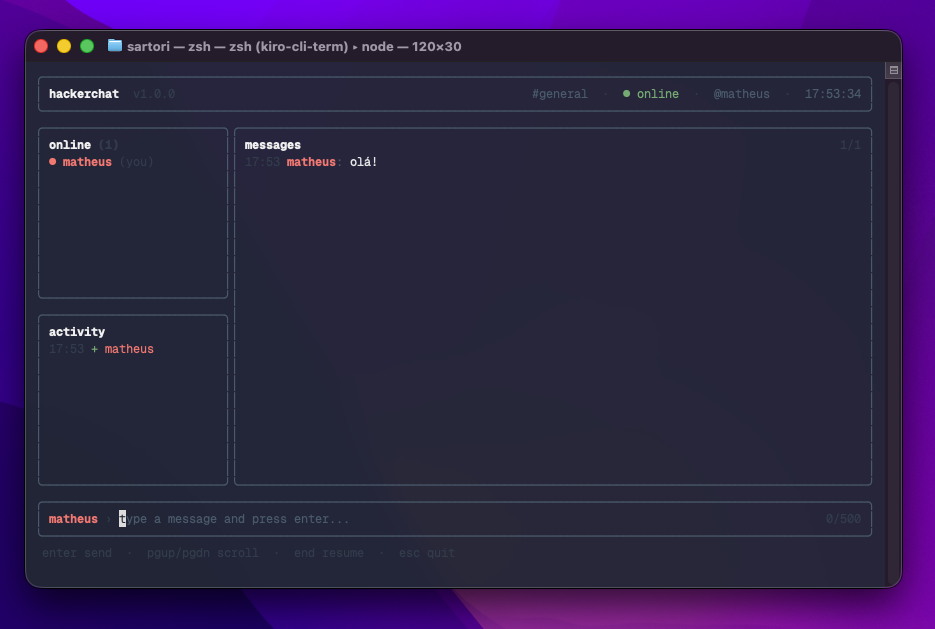
Task: Click the 'hackerchat' title in header
Action: pos(84,94)
